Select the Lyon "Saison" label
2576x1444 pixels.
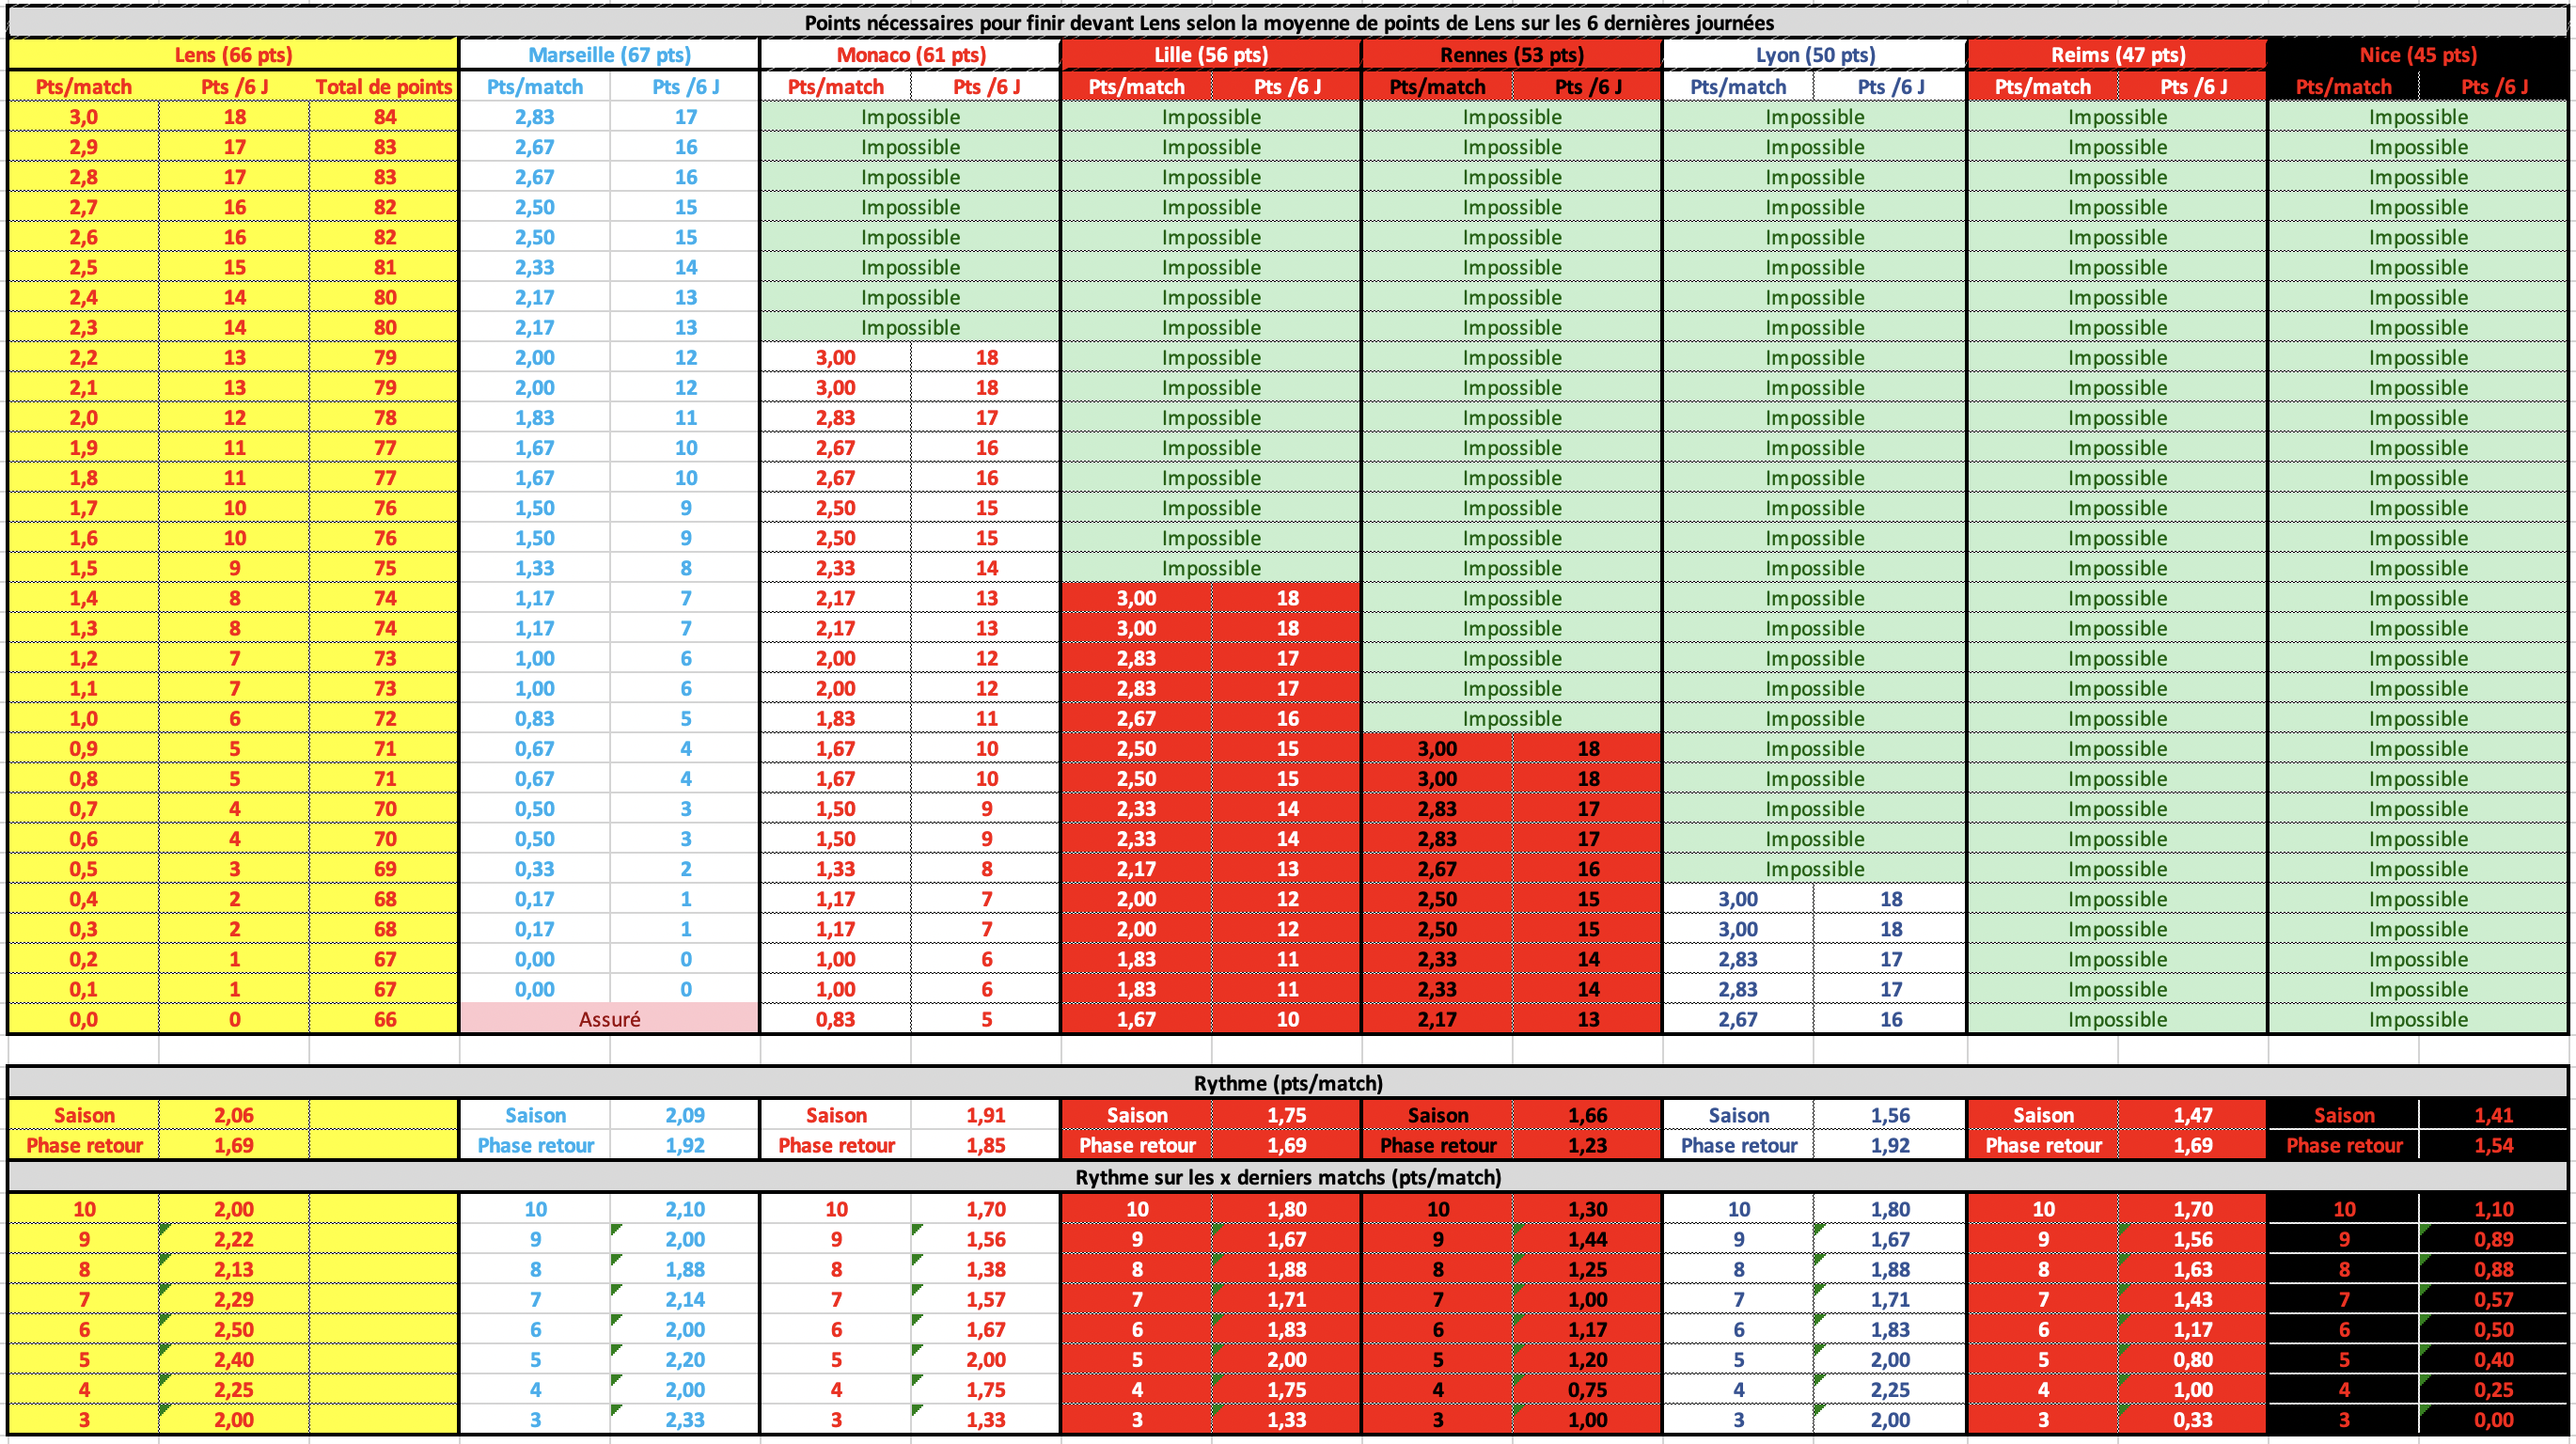point(1738,1115)
